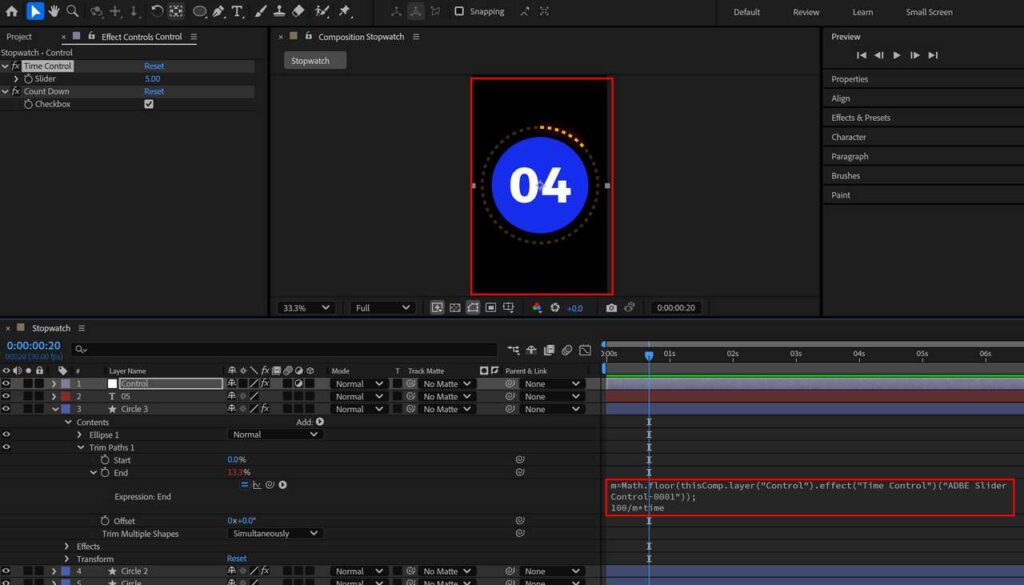The image size is (1024, 585).
Task: Switch to the Review workspace
Action: [806, 12]
